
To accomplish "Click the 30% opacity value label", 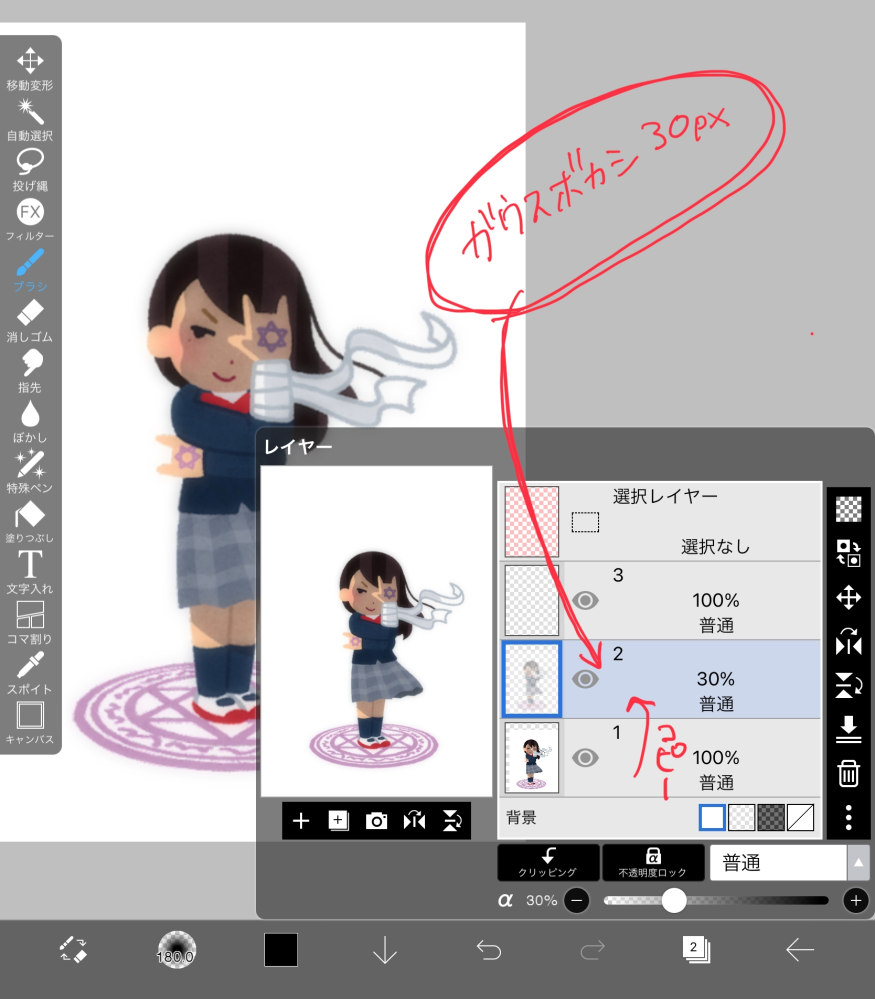I will click(542, 900).
